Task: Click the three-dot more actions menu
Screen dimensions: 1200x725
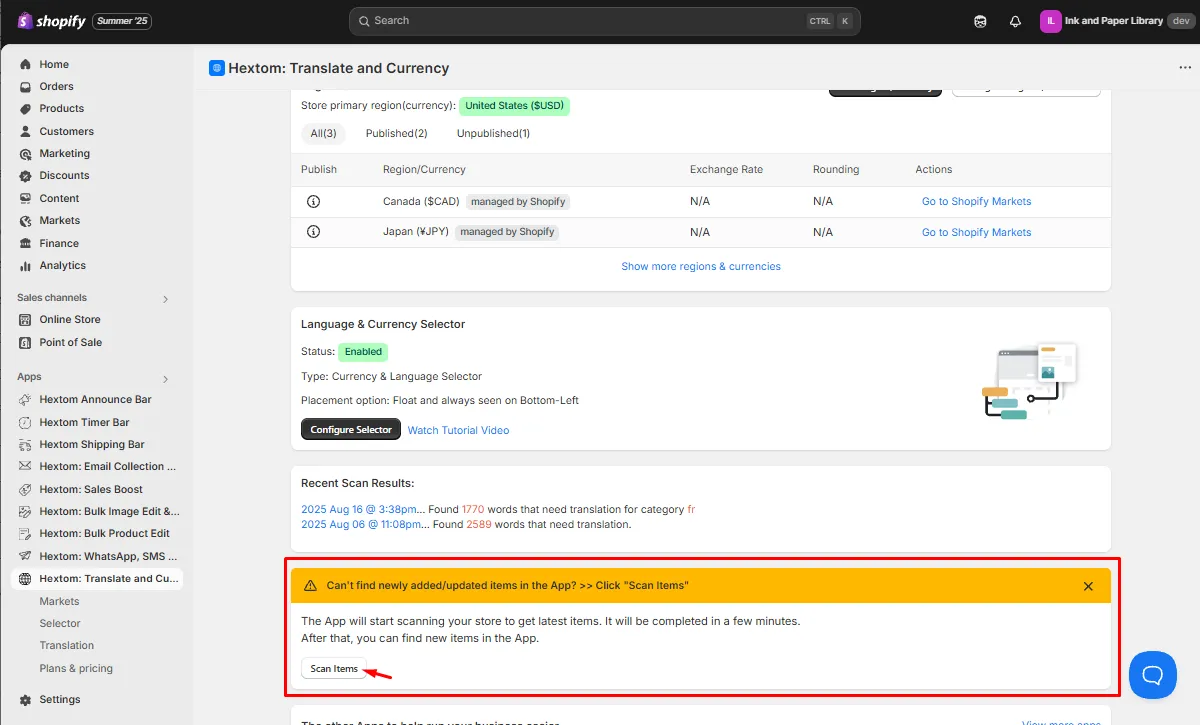Action: coord(1185,68)
